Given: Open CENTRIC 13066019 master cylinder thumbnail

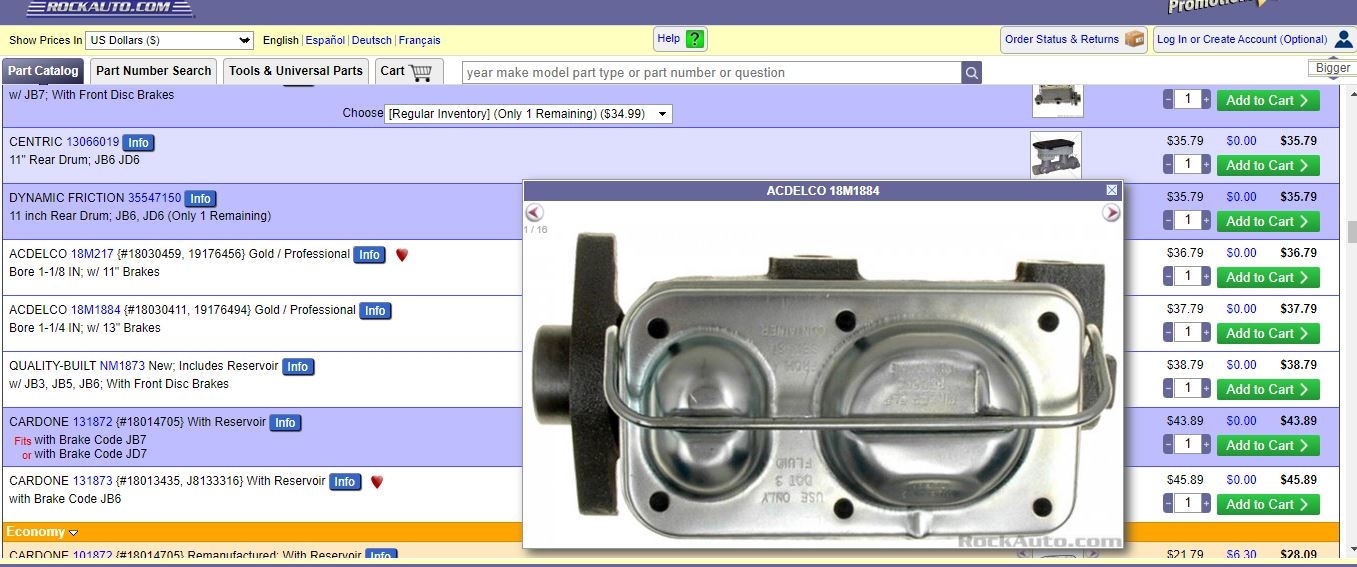Looking at the screenshot, I should tap(1056, 155).
